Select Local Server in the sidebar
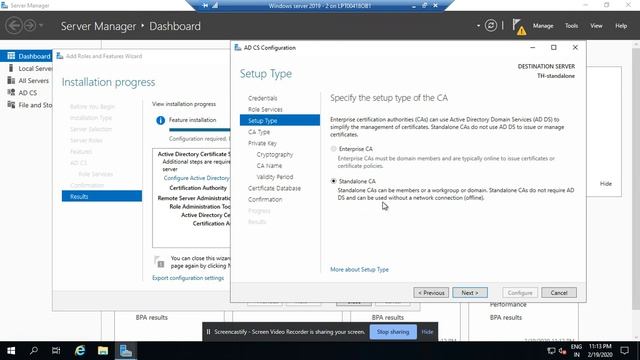Image resolution: width=640 pixels, height=360 pixels. [x=35, y=68]
